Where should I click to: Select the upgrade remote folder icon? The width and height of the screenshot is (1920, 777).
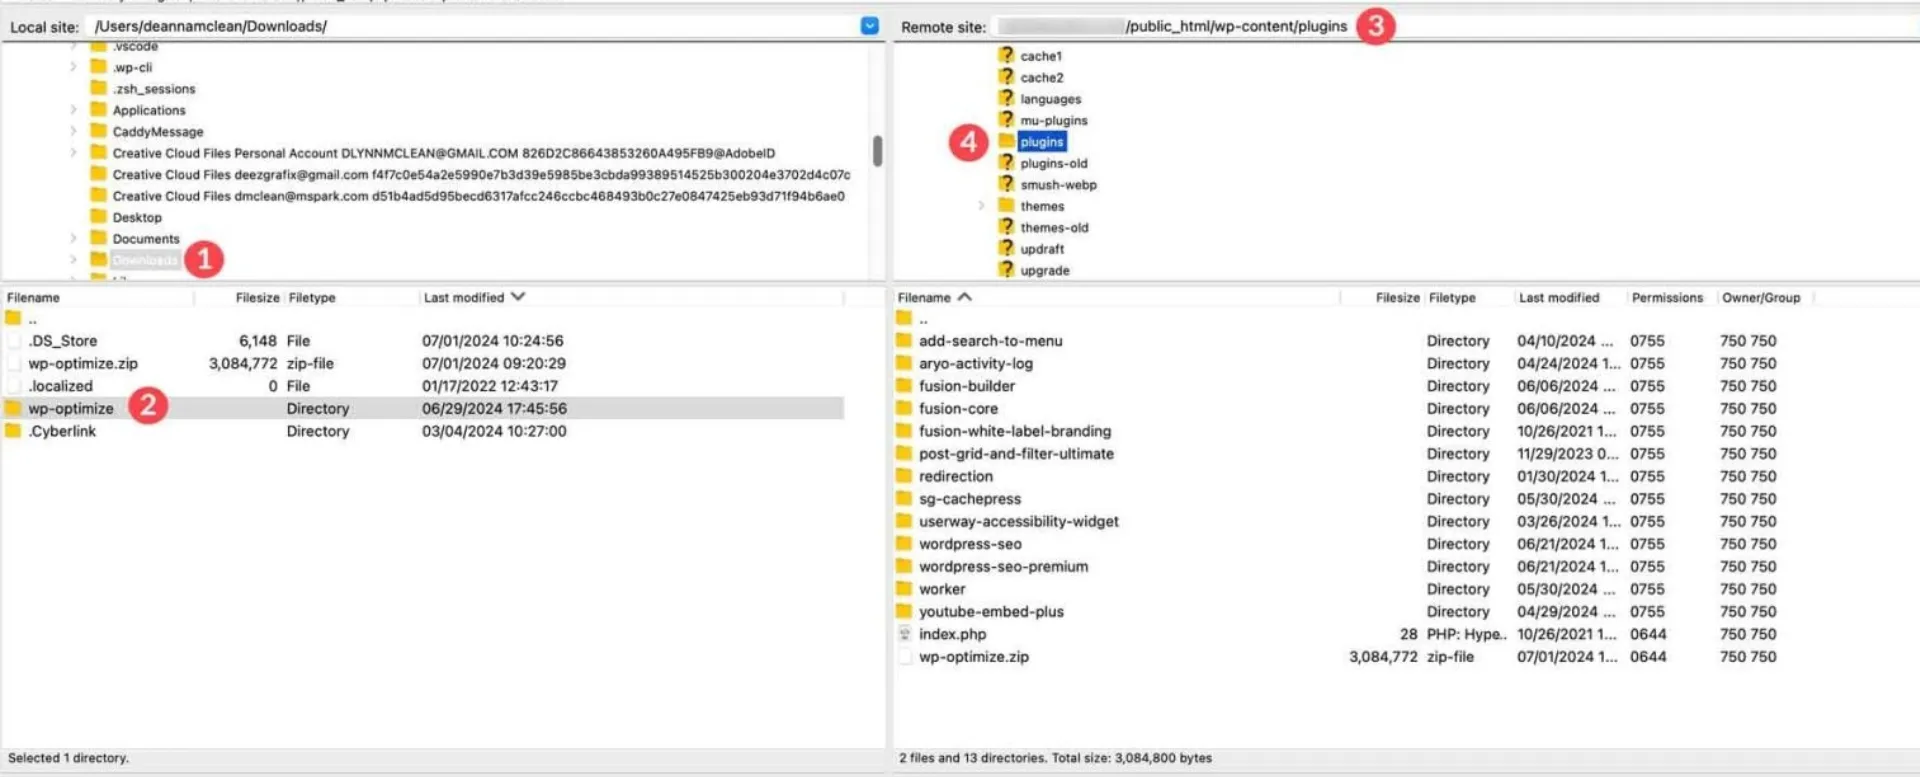1006,270
